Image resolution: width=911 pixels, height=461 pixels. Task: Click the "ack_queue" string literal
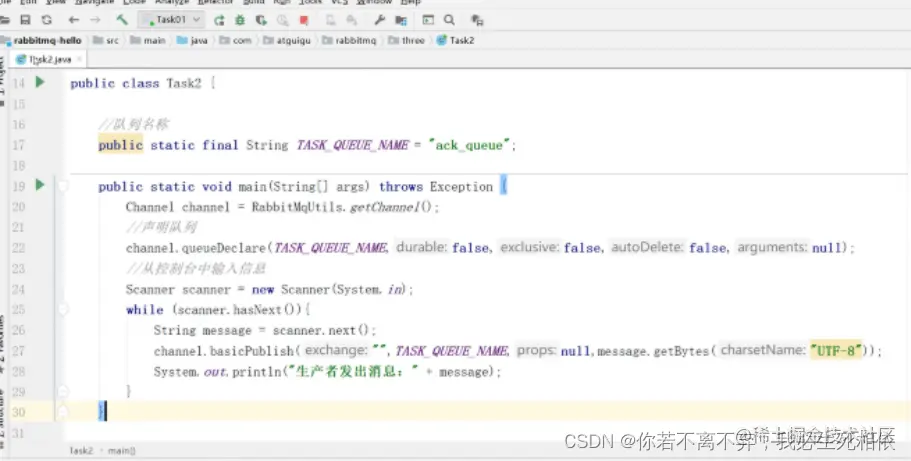coord(469,145)
